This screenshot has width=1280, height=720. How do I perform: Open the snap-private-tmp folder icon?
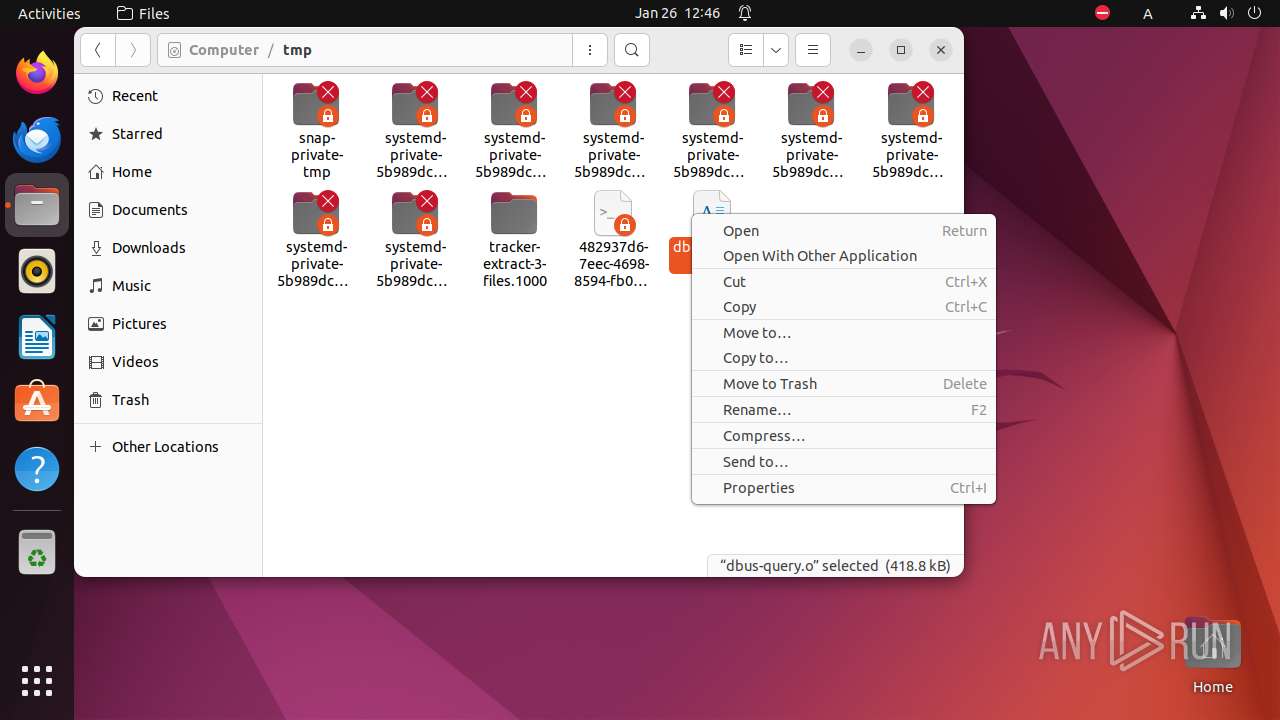pyautogui.click(x=316, y=104)
